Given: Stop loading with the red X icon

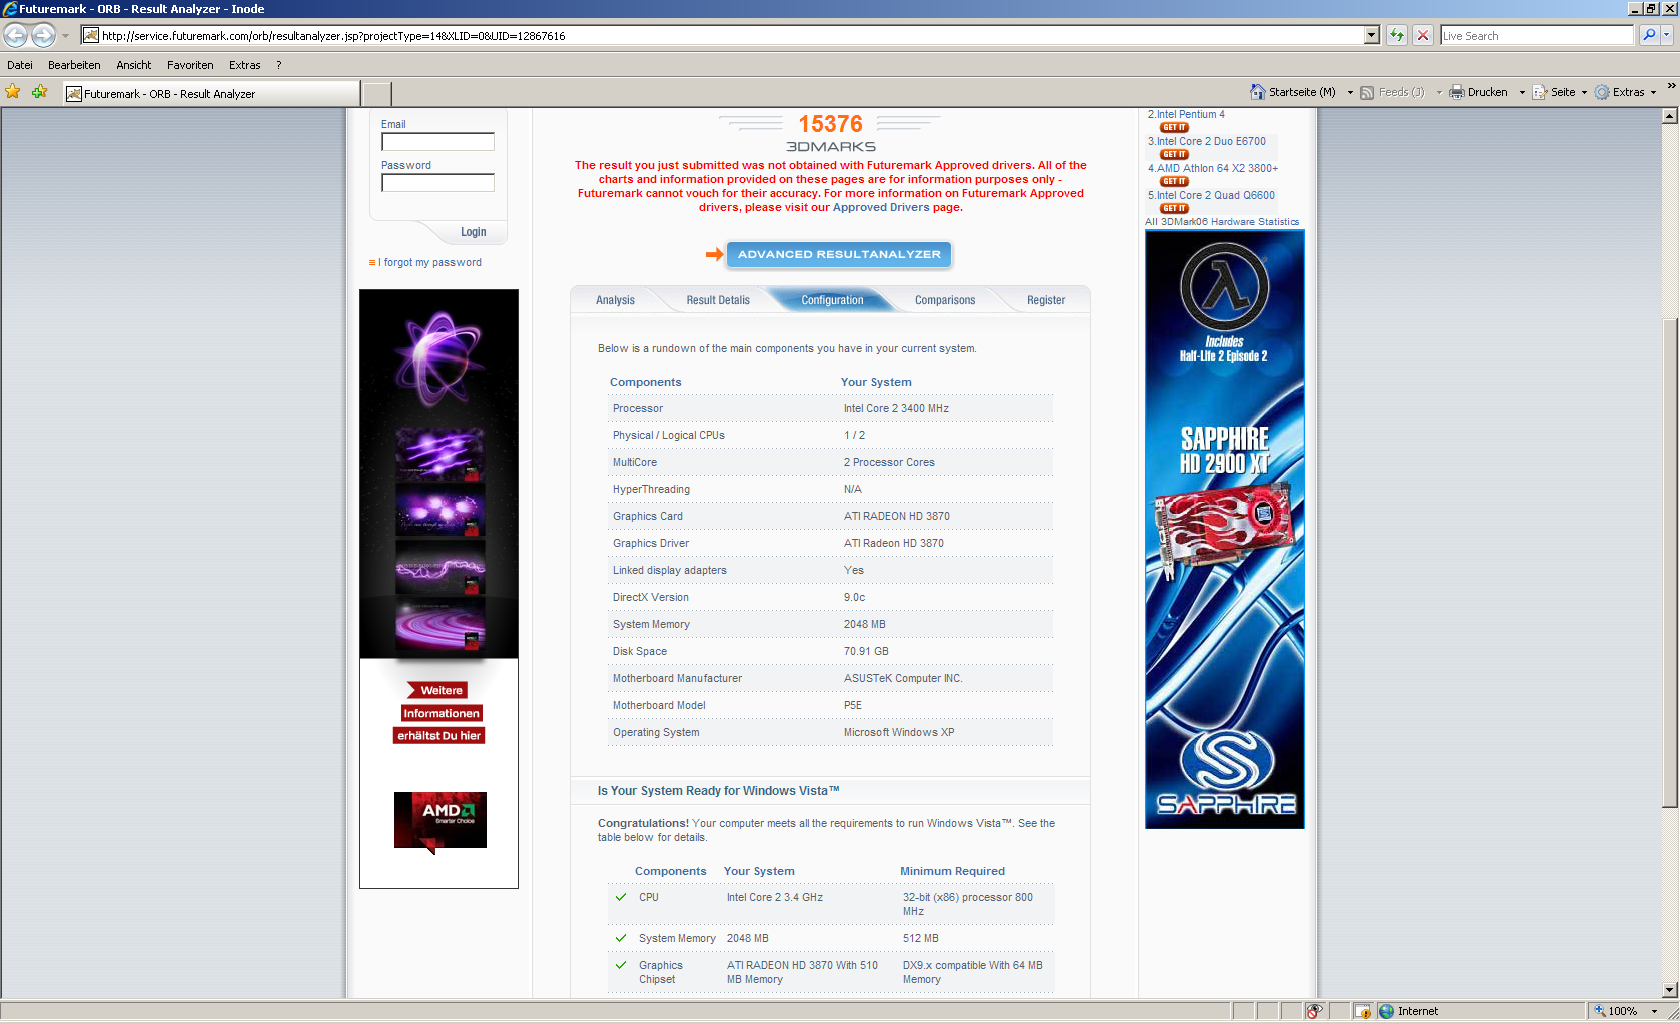Looking at the screenshot, I should [x=1423, y=35].
